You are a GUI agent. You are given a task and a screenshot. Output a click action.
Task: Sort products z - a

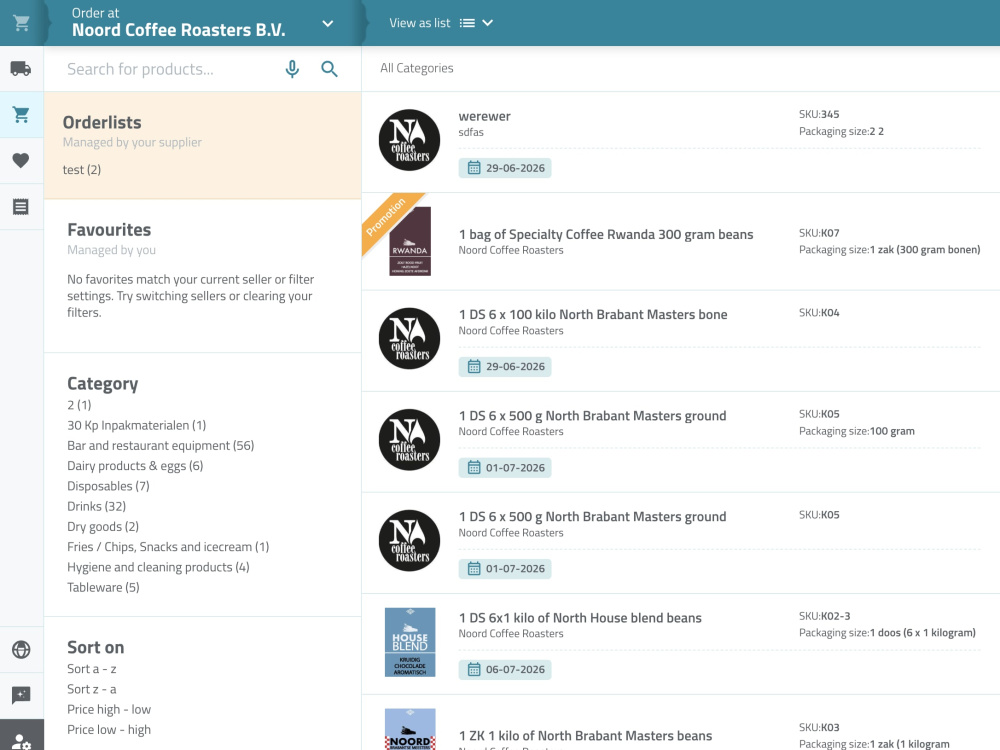pyautogui.click(x=92, y=689)
